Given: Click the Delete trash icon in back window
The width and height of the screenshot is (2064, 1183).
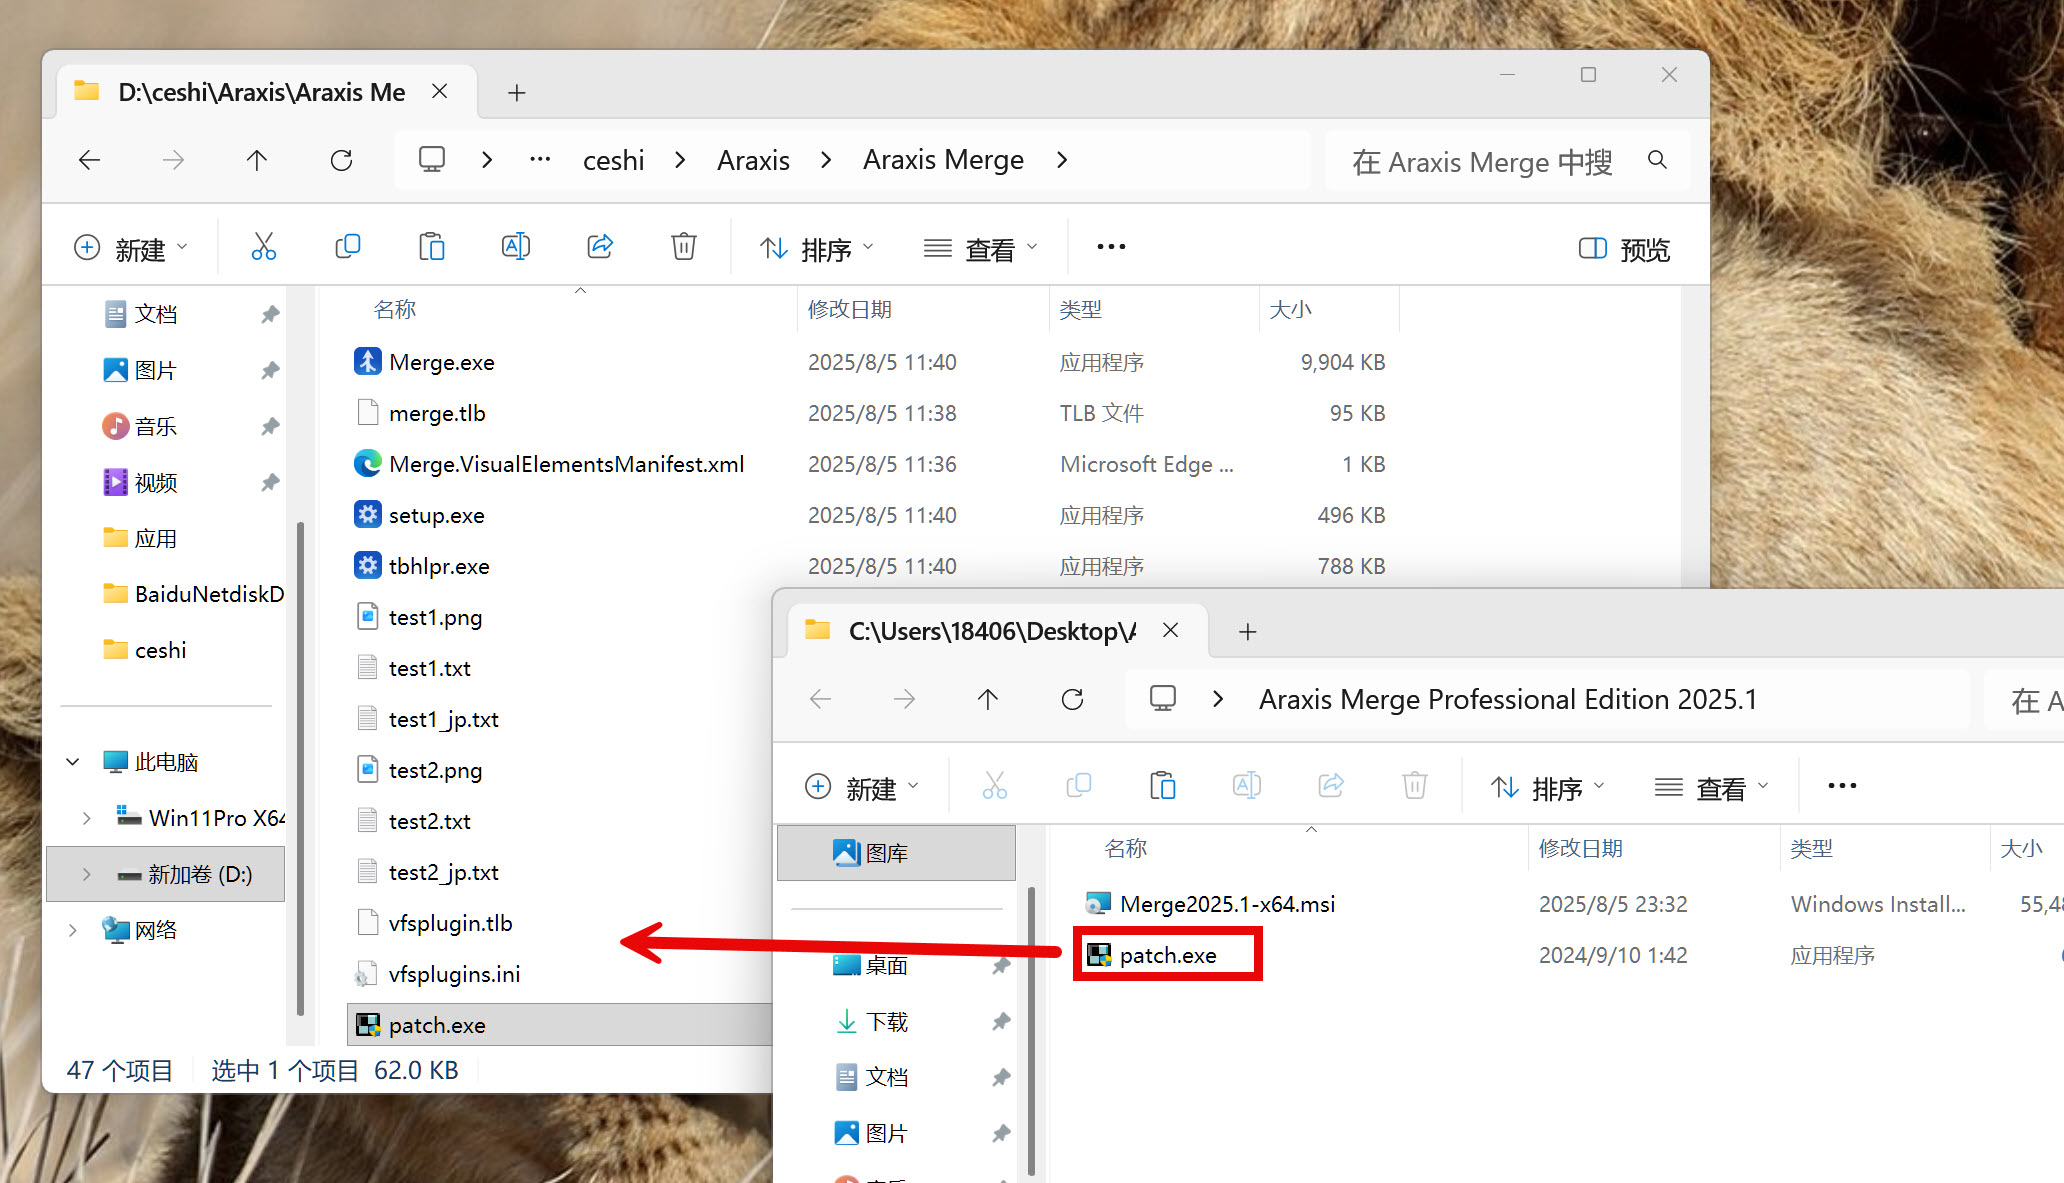Looking at the screenshot, I should [x=683, y=247].
